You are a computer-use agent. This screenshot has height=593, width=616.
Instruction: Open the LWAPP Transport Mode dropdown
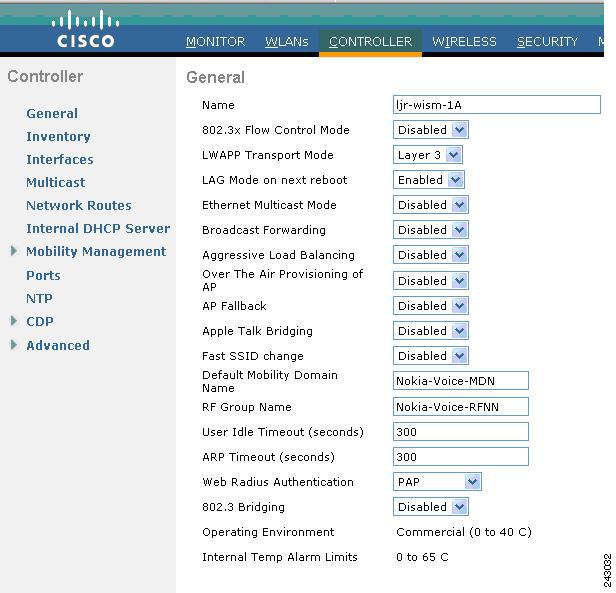click(x=427, y=155)
